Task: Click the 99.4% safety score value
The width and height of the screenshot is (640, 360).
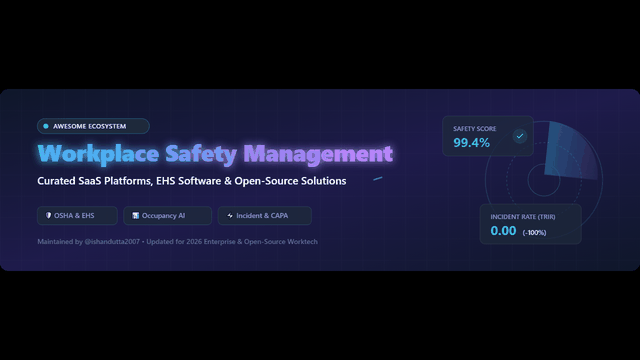Action: (471, 142)
